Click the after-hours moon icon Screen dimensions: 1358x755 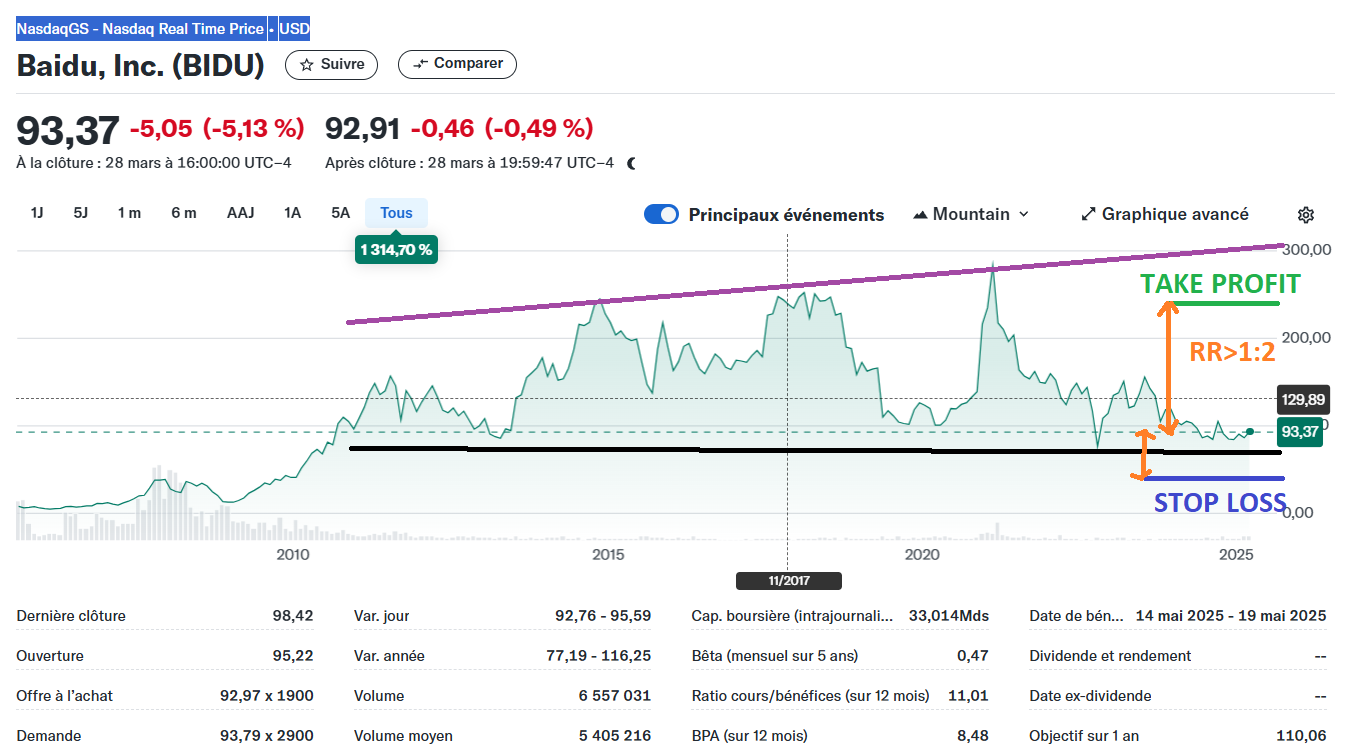coord(631,163)
